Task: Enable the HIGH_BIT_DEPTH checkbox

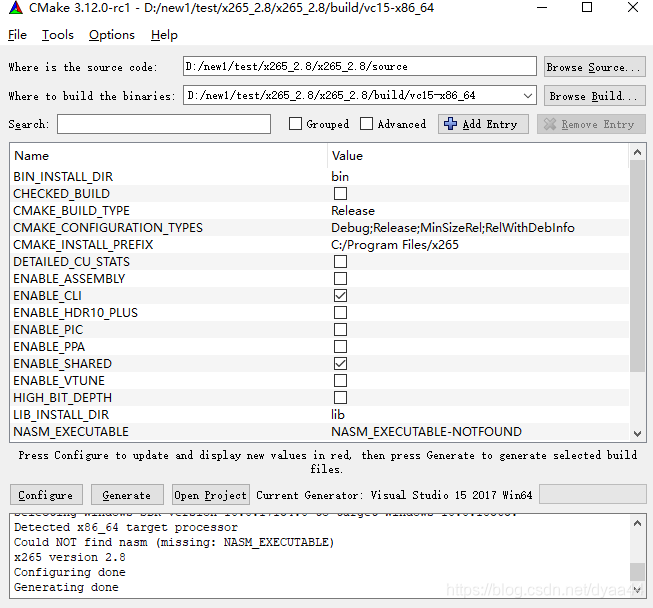Action: (340, 398)
